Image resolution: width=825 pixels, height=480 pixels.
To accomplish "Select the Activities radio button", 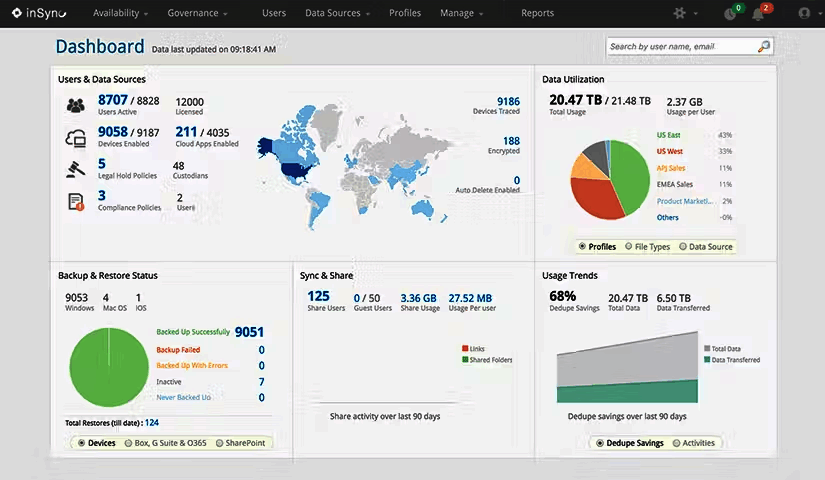I will pos(677,443).
